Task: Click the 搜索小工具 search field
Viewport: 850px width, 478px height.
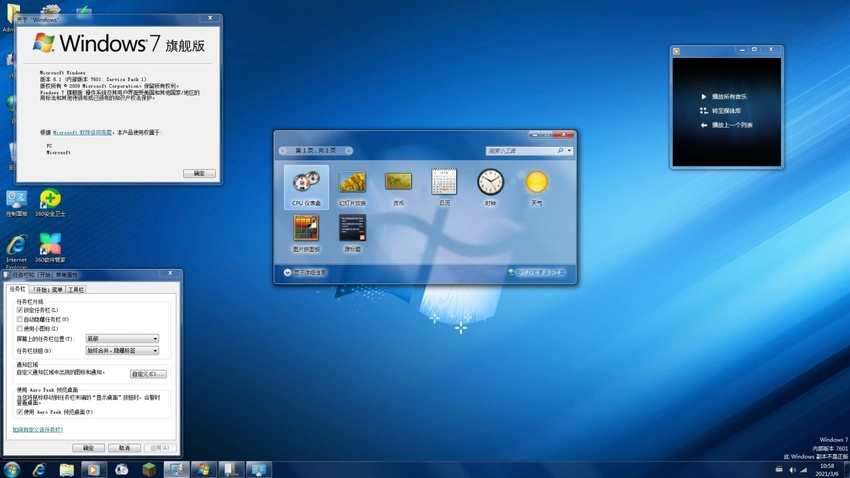Action: [x=520, y=151]
